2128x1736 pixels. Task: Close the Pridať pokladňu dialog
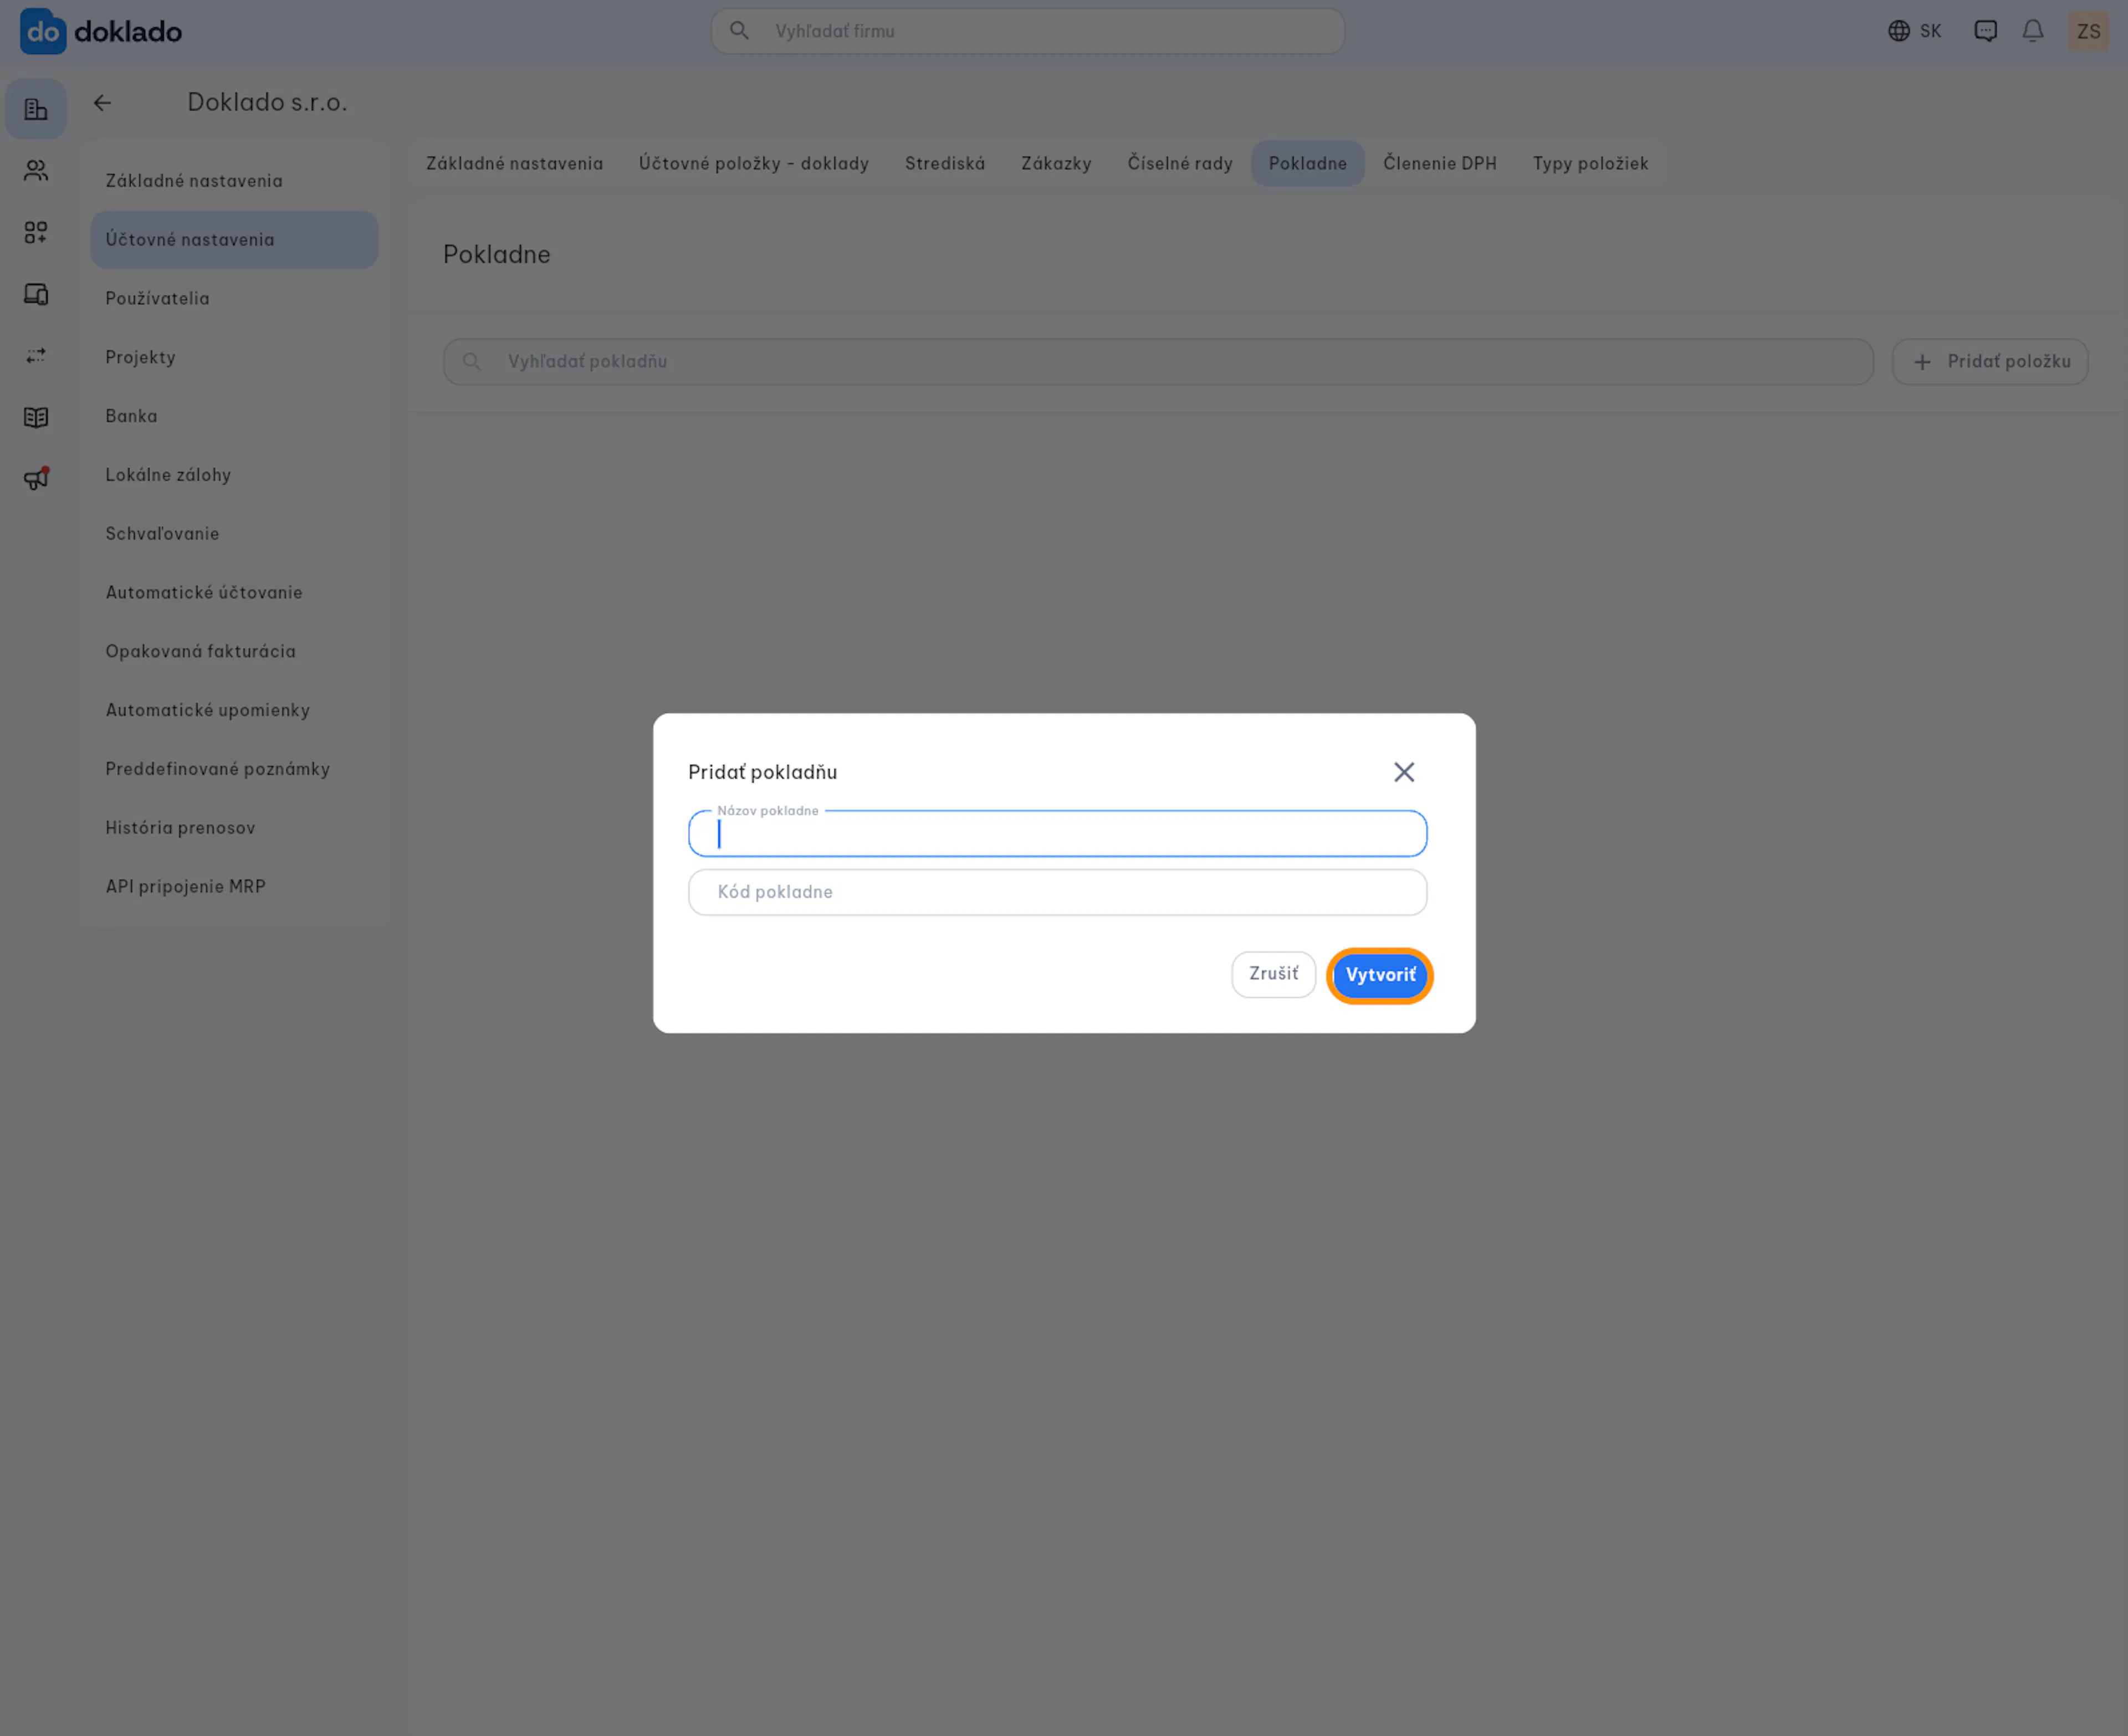[x=1404, y=772]
